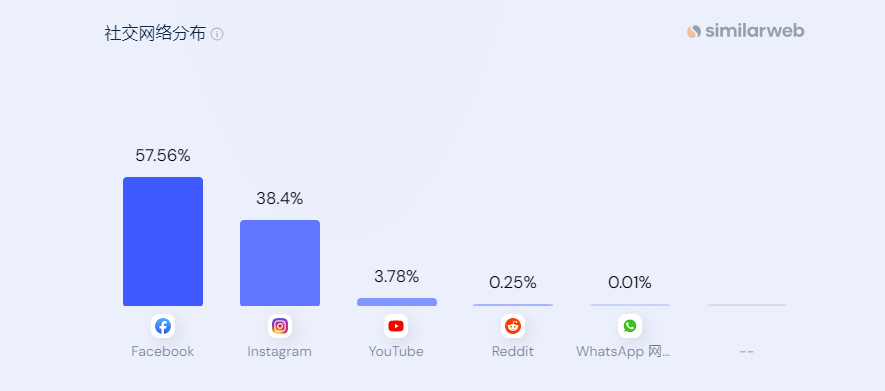Click the YouTube text label
The height and width of the screenshot is (391, 885).
coord(396,352)
